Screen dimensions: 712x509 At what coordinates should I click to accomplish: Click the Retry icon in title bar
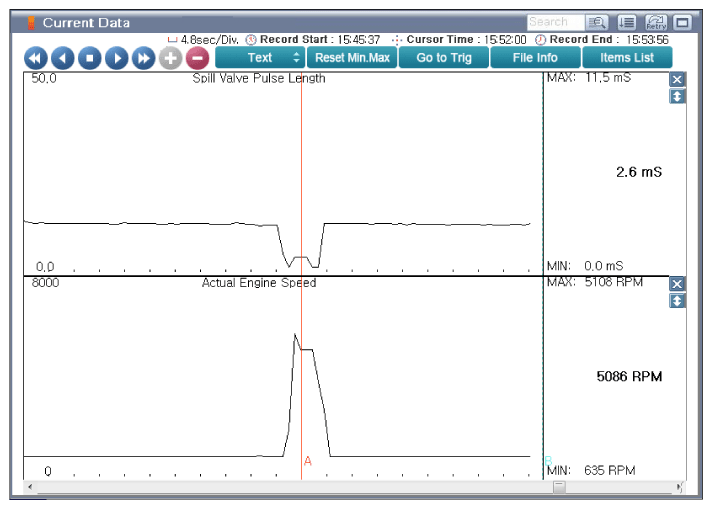(x=656, y=22)
